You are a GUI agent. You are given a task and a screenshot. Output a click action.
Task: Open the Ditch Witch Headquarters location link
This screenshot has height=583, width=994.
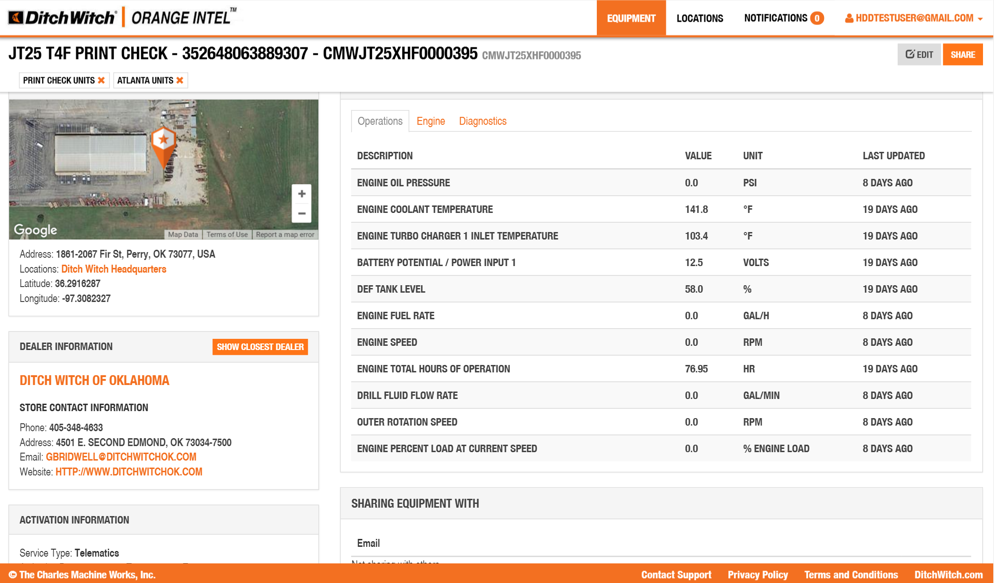113,269
